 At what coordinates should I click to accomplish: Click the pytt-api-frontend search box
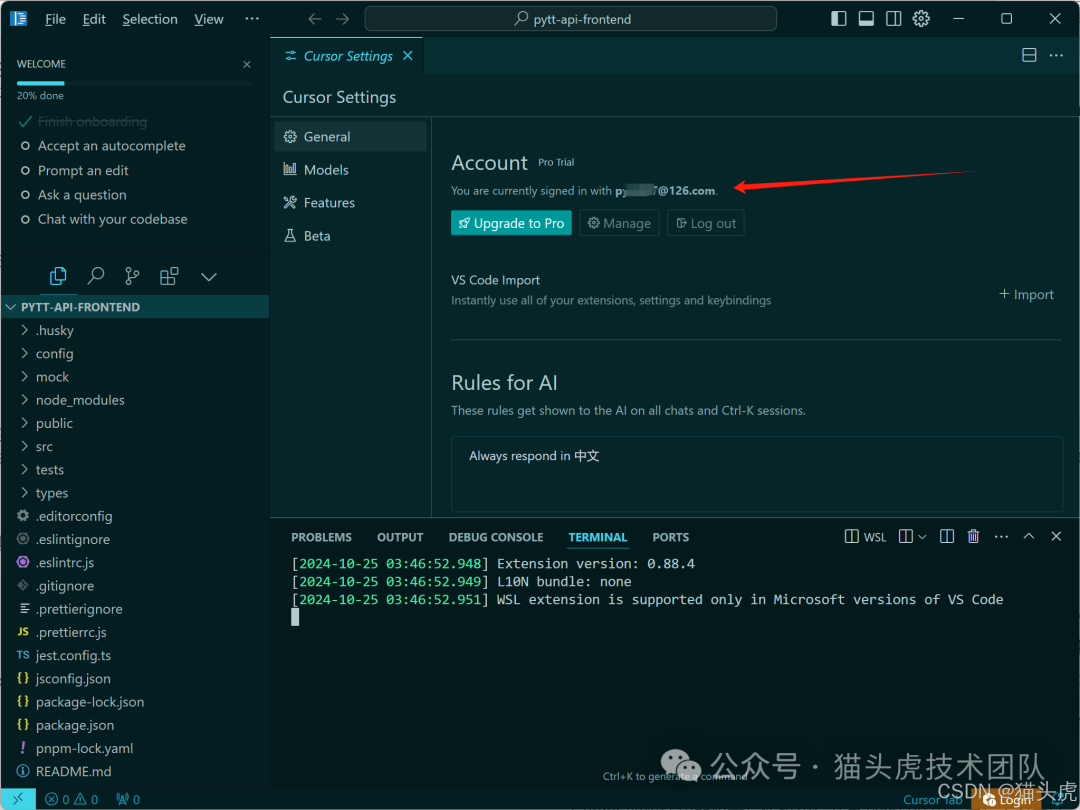(570, 19)
